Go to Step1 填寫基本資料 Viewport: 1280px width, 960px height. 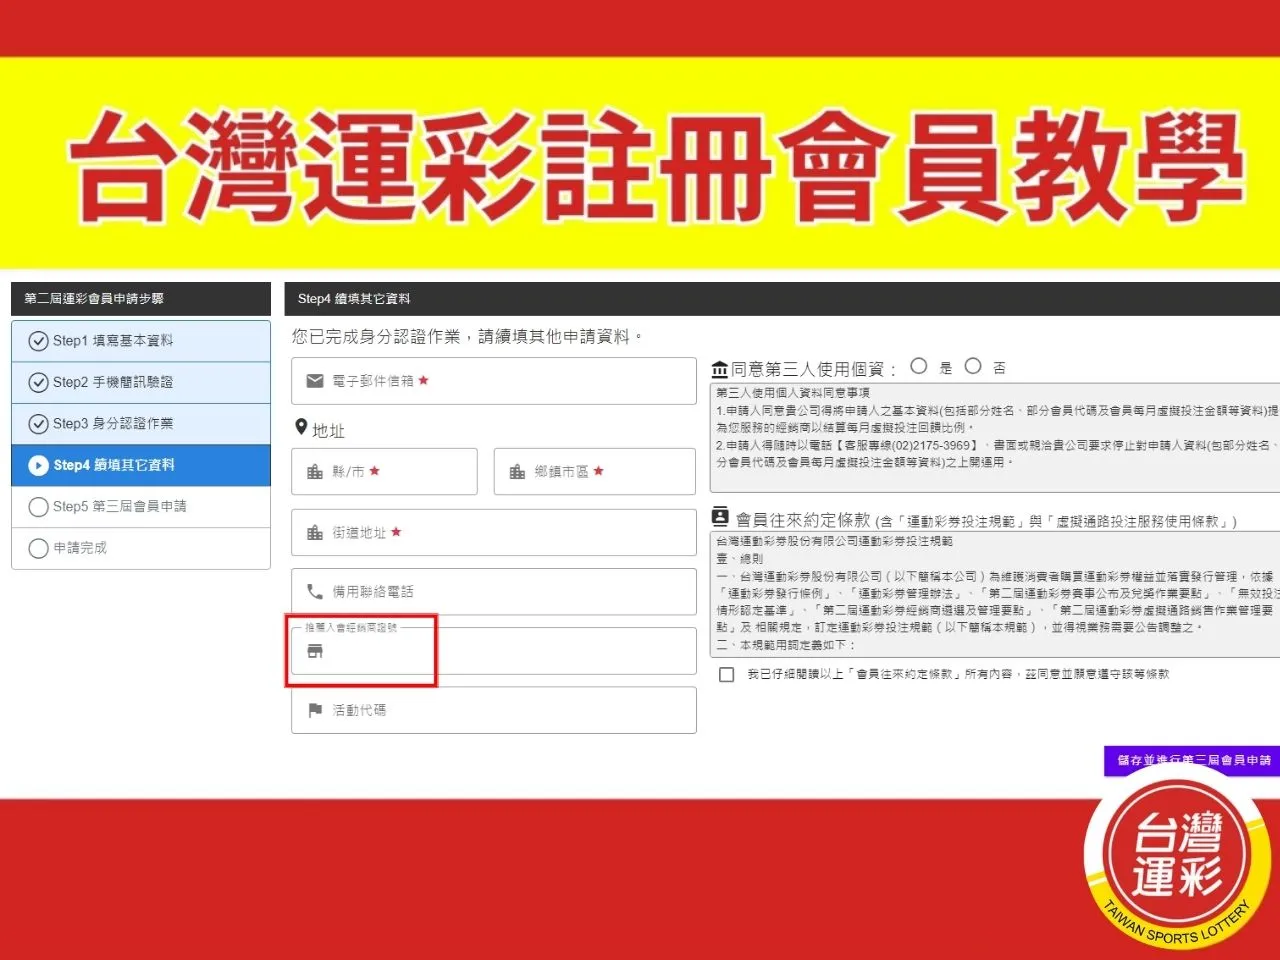click(x=141, y=341)
